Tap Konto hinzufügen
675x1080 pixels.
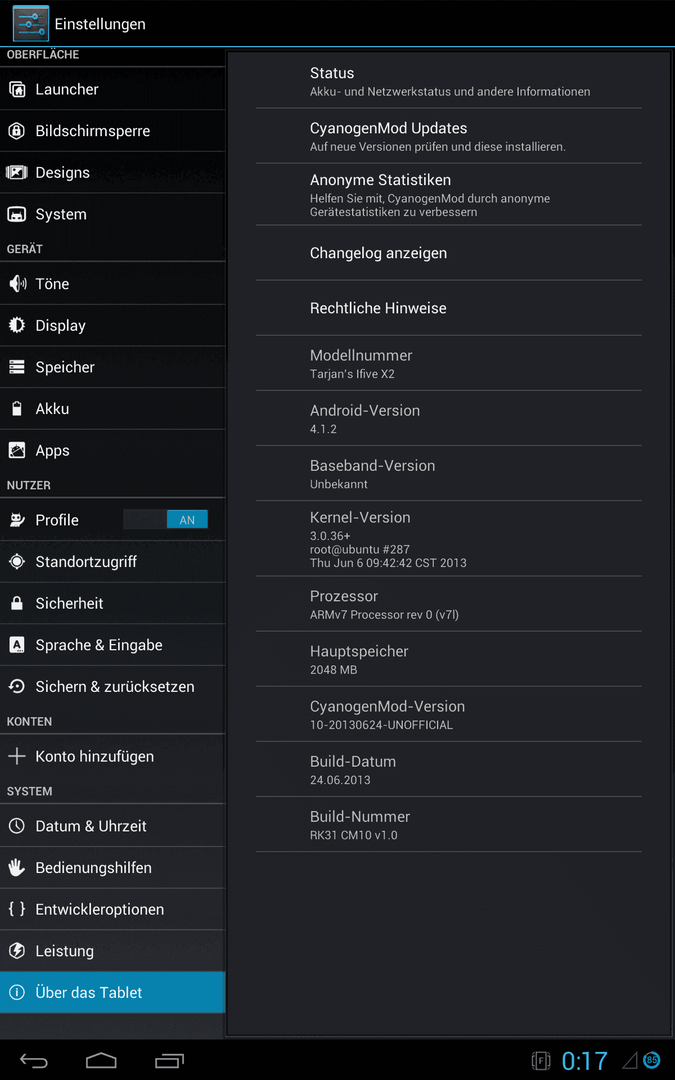tap(112, 756)
